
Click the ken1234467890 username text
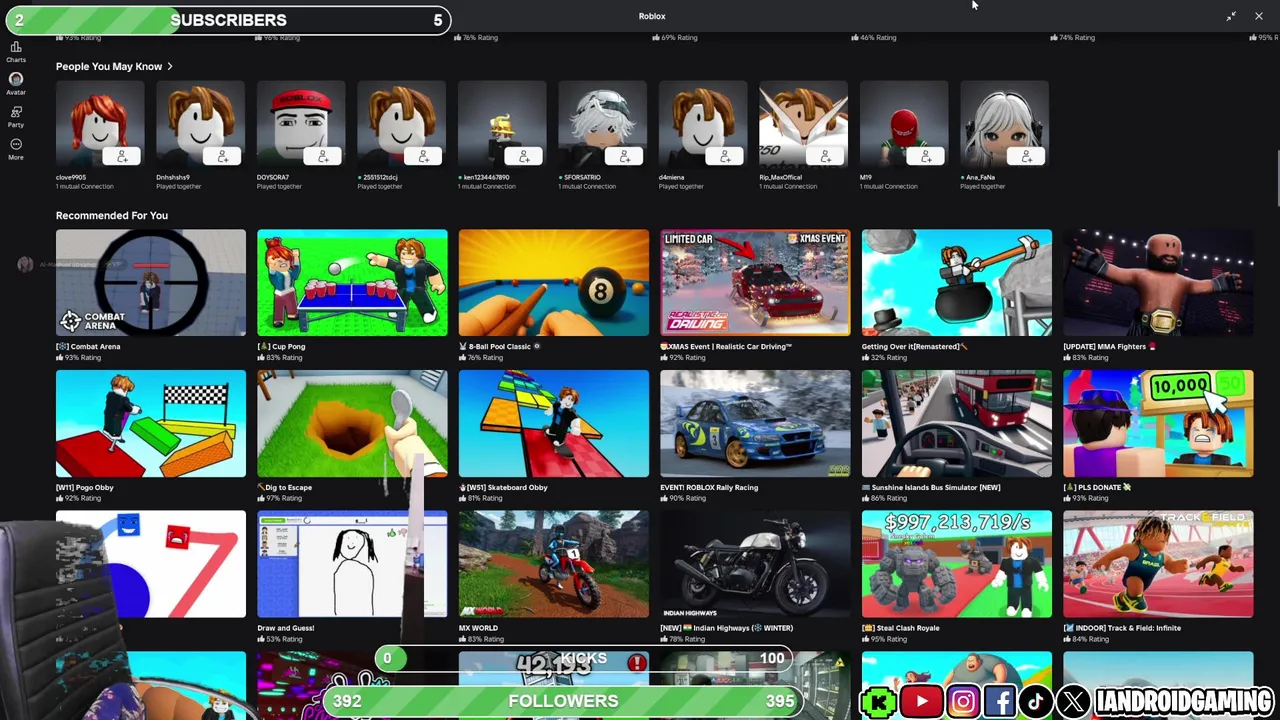coord(486,177)
